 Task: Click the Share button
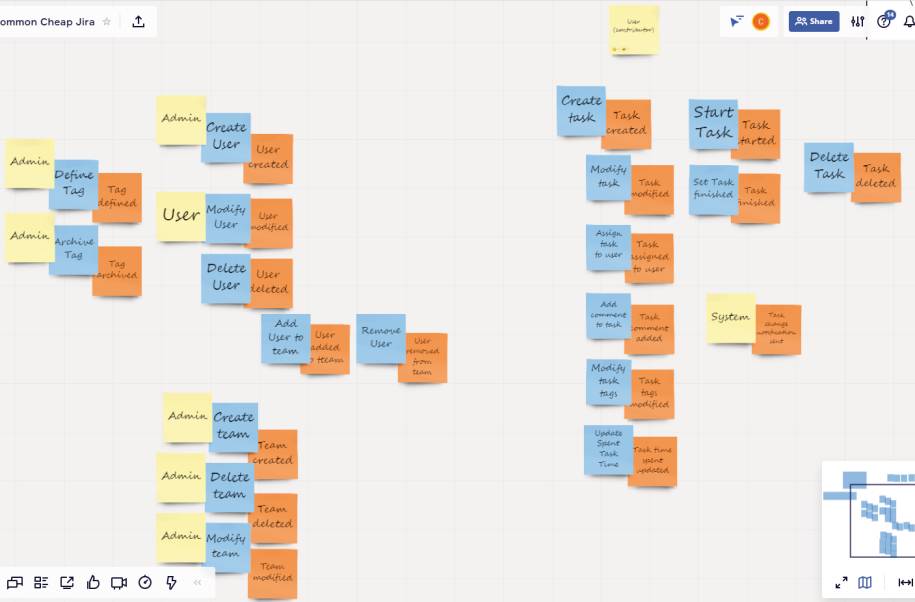click(x=814, y=22)
